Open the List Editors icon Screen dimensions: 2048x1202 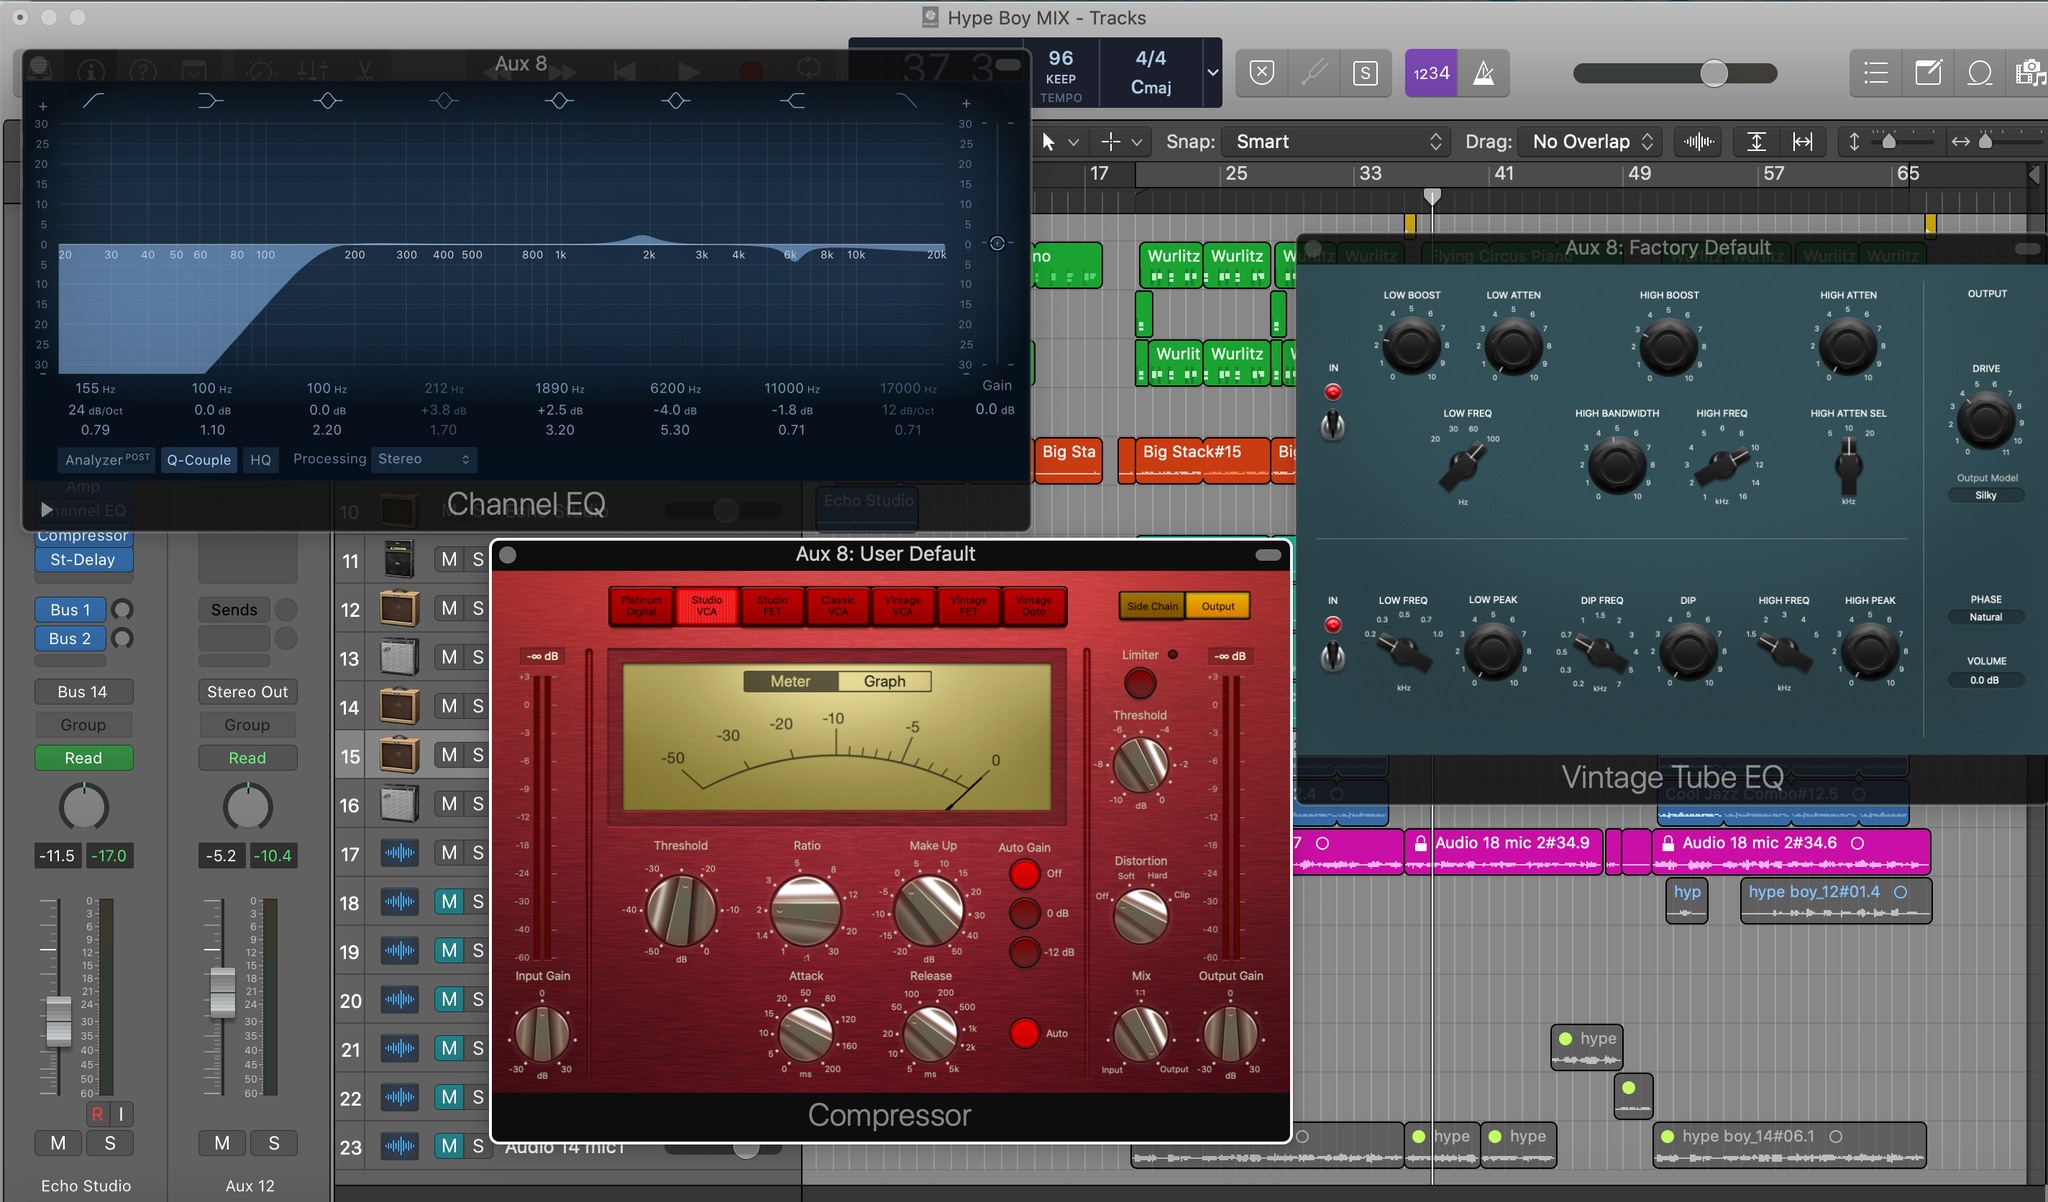(1876, 73)
